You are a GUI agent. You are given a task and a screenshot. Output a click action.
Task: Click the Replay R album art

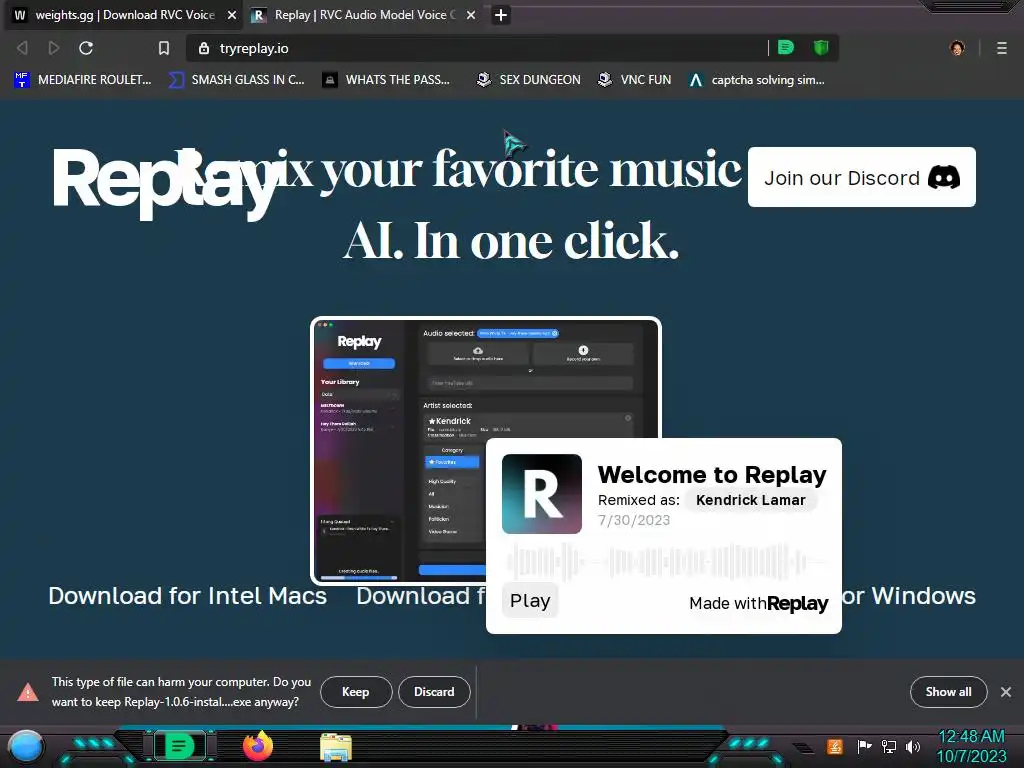click(541, 494)
